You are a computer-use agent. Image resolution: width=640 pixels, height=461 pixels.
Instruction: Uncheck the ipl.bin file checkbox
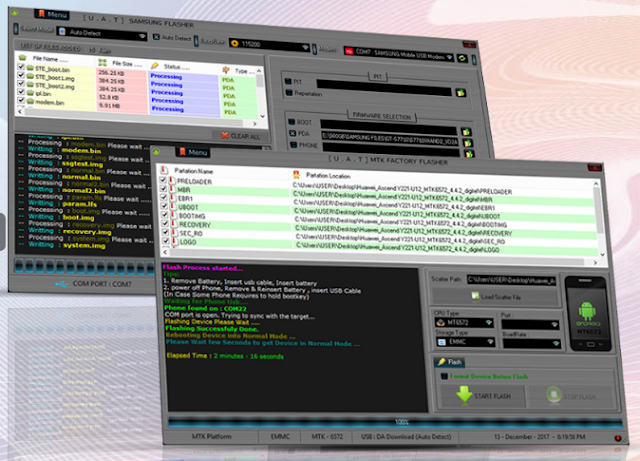click(x=21, y=92)
